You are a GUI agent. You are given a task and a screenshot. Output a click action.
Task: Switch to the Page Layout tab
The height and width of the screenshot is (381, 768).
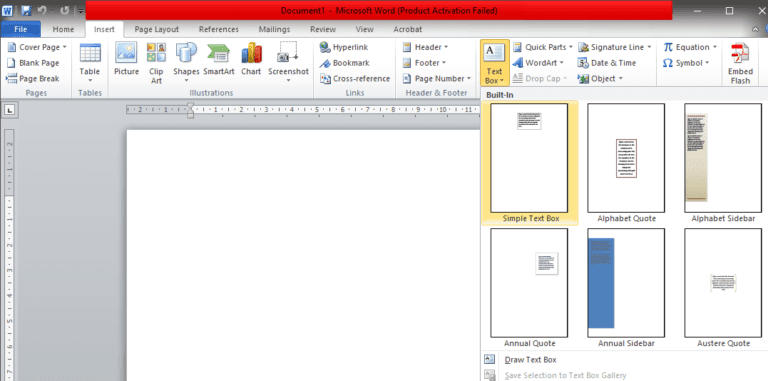[157, 29]
